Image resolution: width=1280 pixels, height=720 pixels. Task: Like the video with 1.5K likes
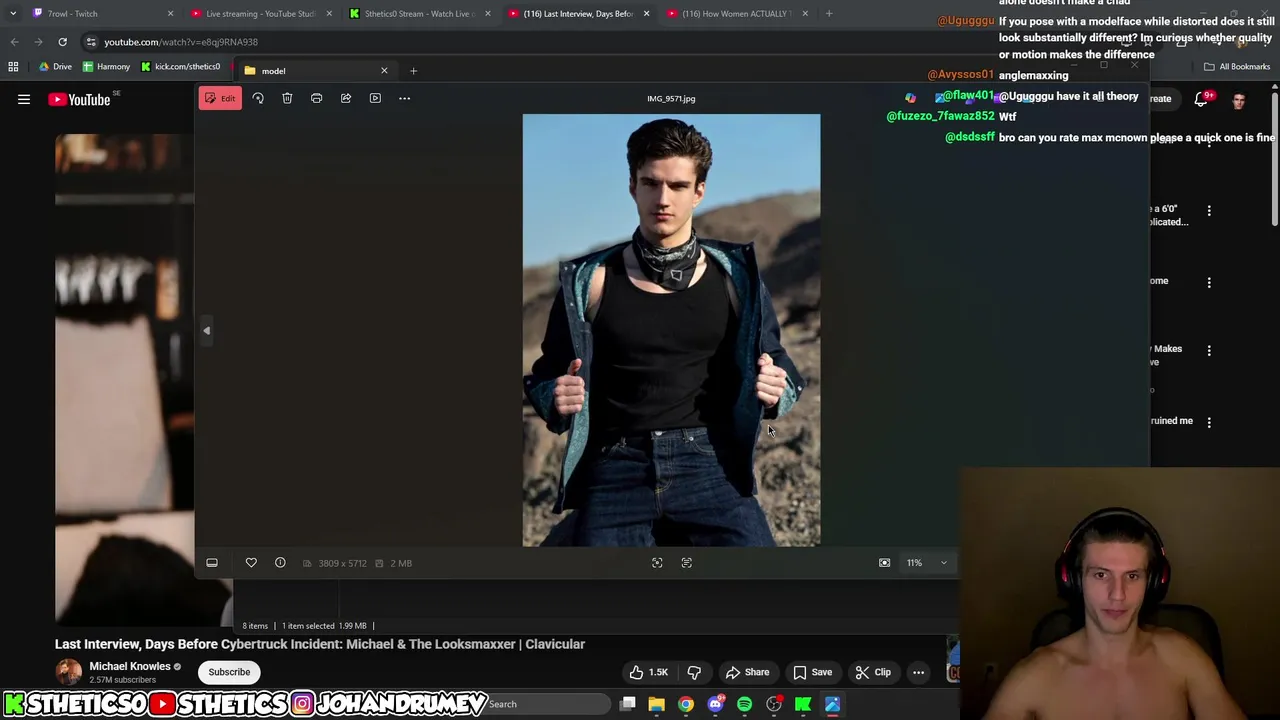pyautogui.click(x=647, y=672)
